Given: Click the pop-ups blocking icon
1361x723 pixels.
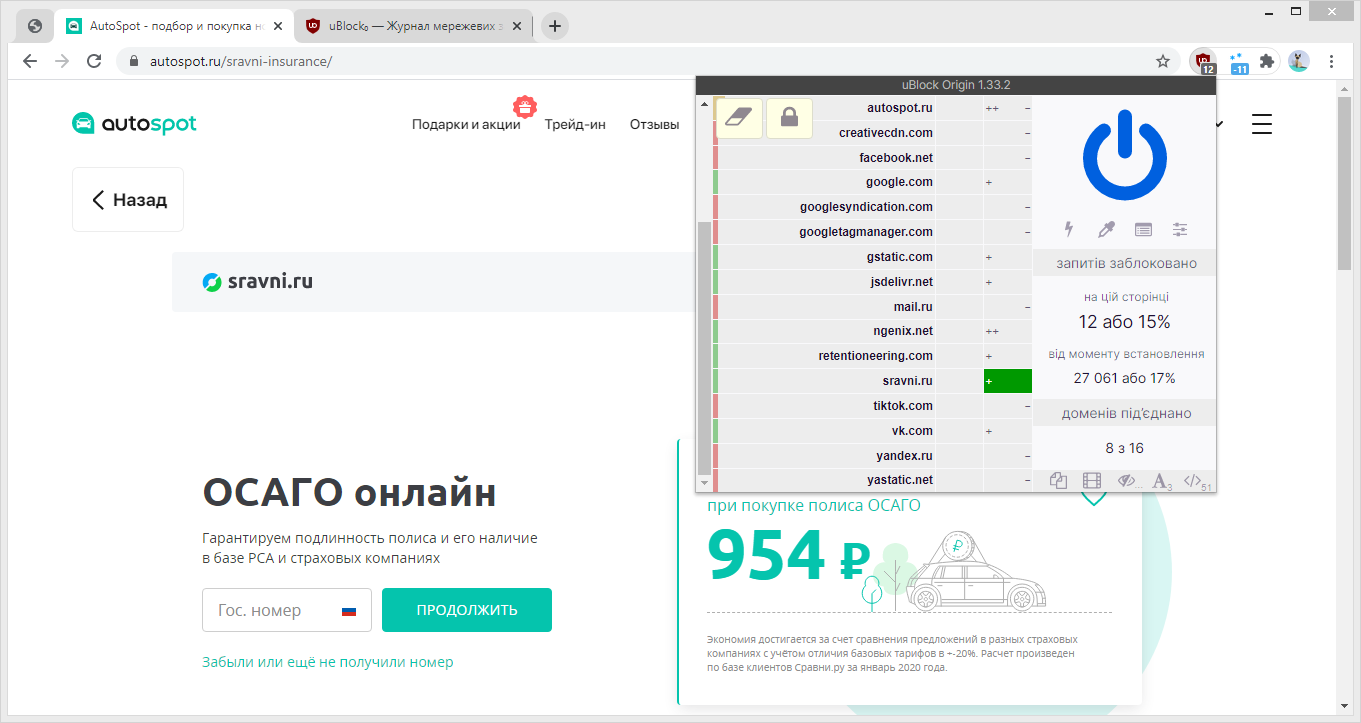Looking at the screenshot, I should [1057, 480].
